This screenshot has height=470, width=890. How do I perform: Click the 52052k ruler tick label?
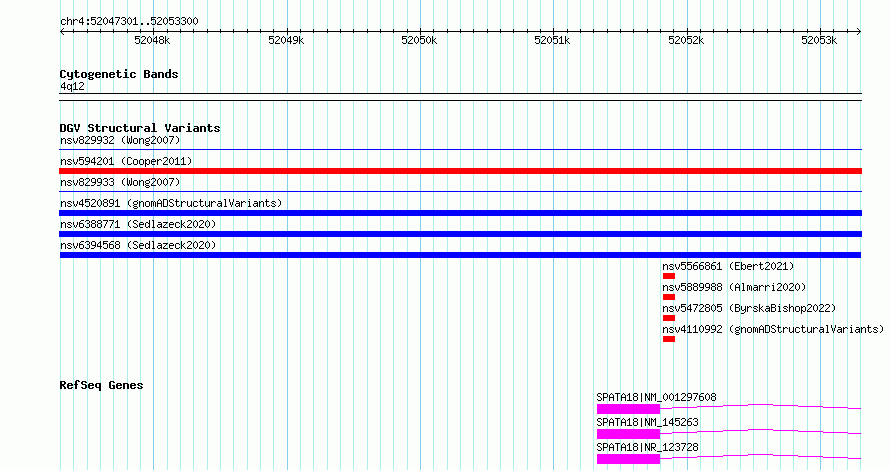(686, 40)
